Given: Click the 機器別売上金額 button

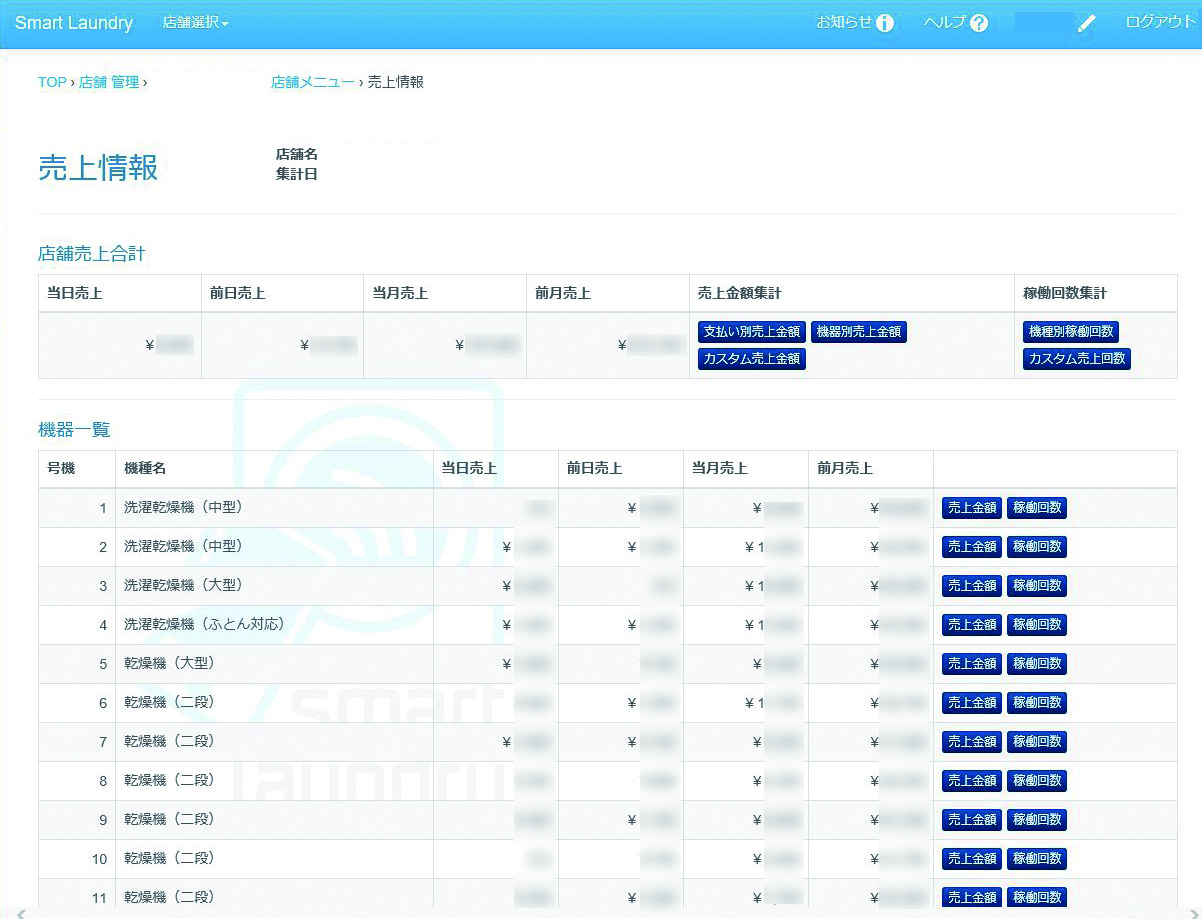Looking at the screenshot, I should [859, 332].
